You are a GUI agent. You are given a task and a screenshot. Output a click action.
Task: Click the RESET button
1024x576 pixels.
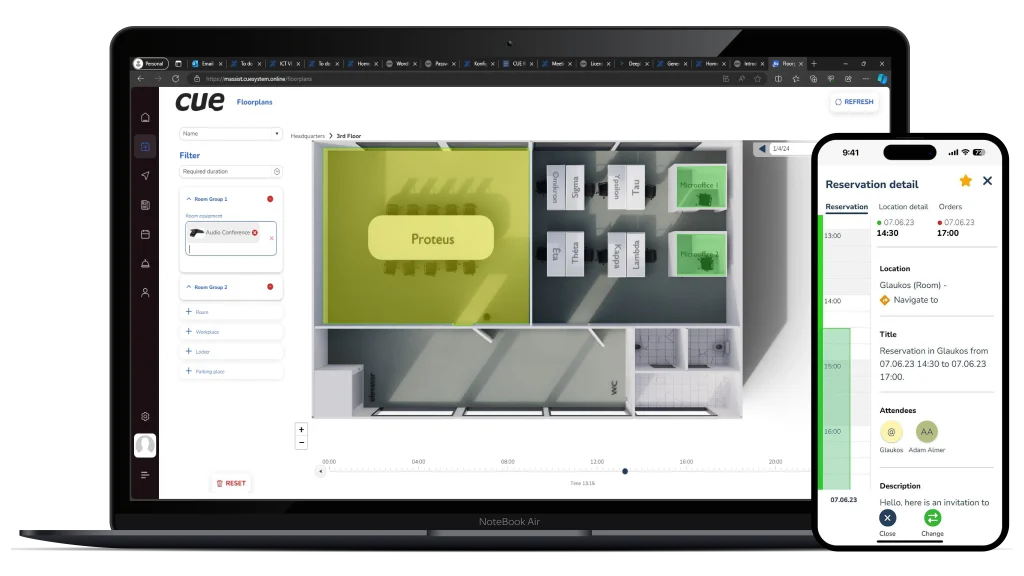231,483
